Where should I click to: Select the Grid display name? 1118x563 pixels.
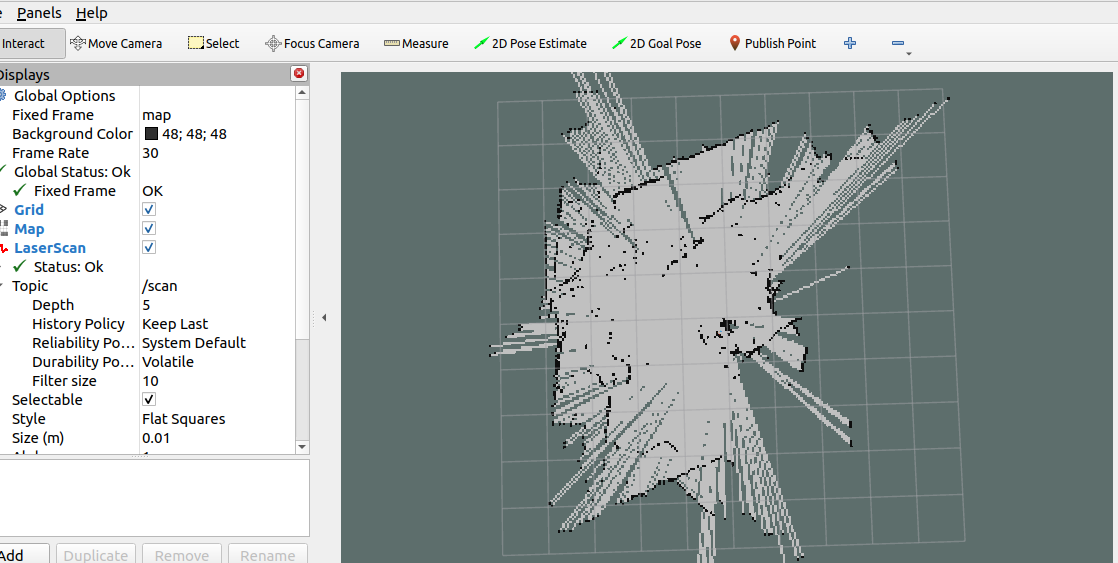(x=29, y=210)
